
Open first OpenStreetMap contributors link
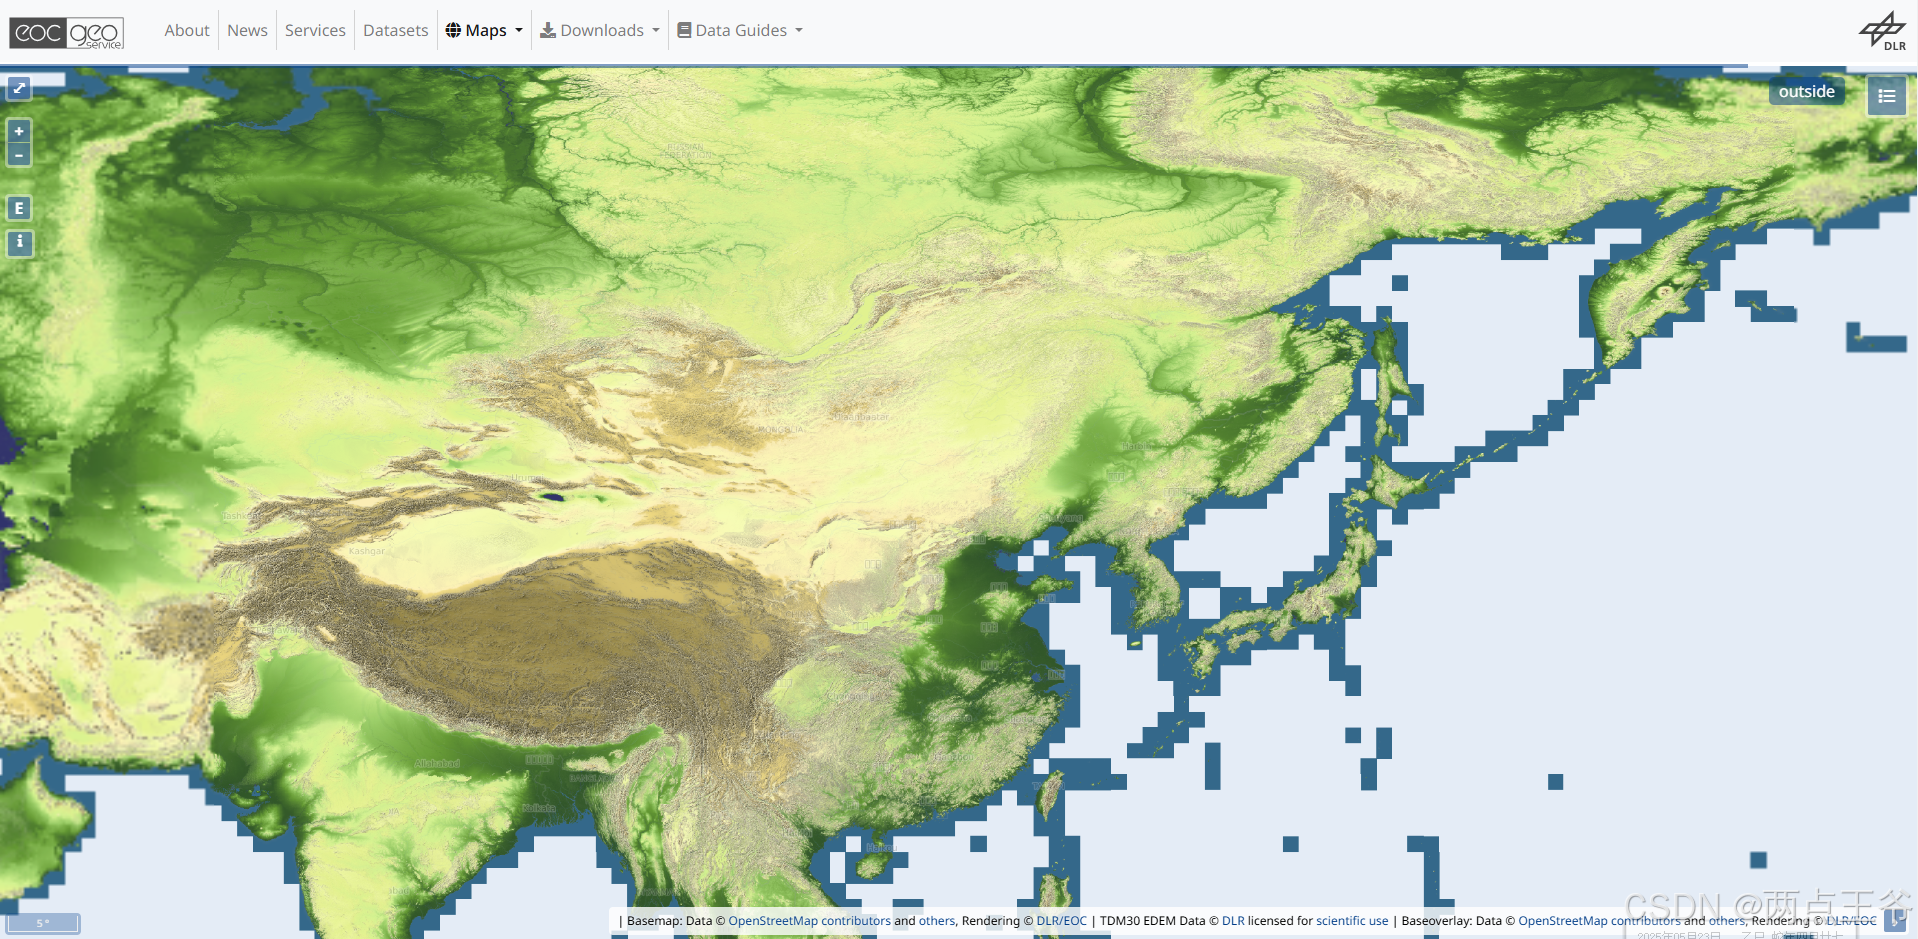click(809, 921)
